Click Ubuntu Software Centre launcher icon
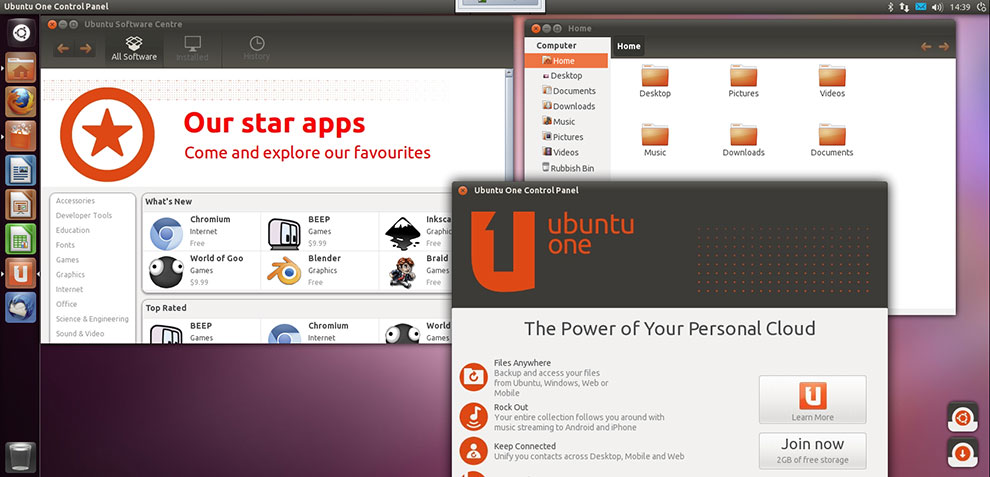 (21, 136)
